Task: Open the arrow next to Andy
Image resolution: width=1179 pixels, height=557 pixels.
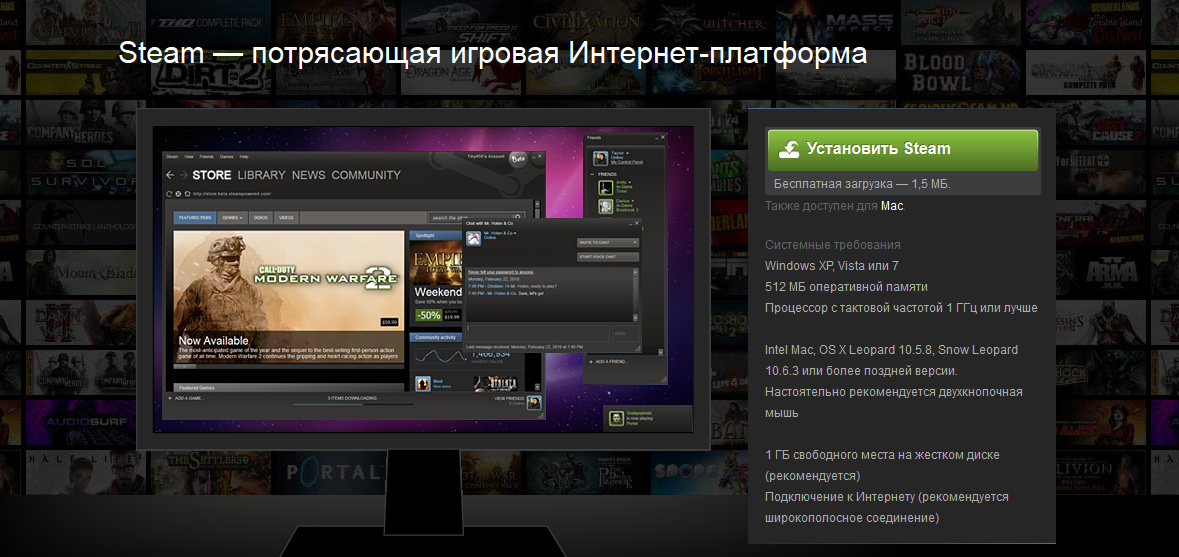Action: (629, 182)
